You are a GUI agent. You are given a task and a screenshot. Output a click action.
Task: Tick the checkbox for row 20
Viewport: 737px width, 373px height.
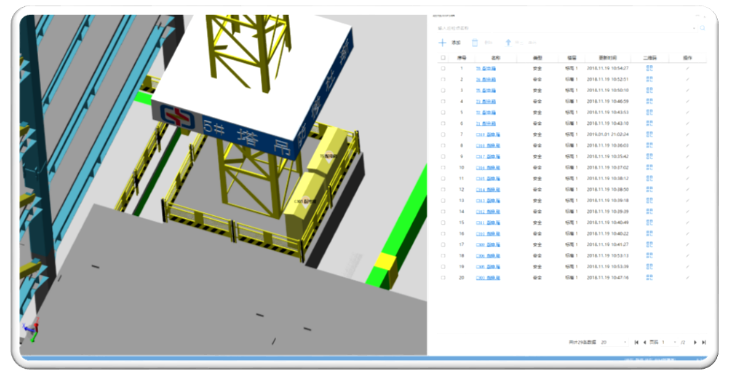443,278
